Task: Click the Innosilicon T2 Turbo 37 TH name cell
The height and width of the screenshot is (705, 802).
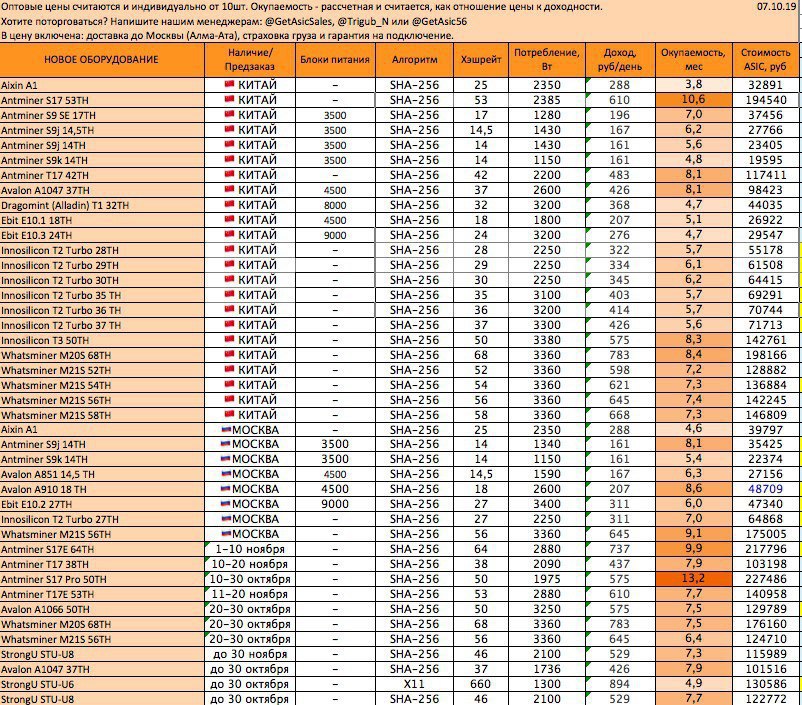Action: click(x=102, y=325)
